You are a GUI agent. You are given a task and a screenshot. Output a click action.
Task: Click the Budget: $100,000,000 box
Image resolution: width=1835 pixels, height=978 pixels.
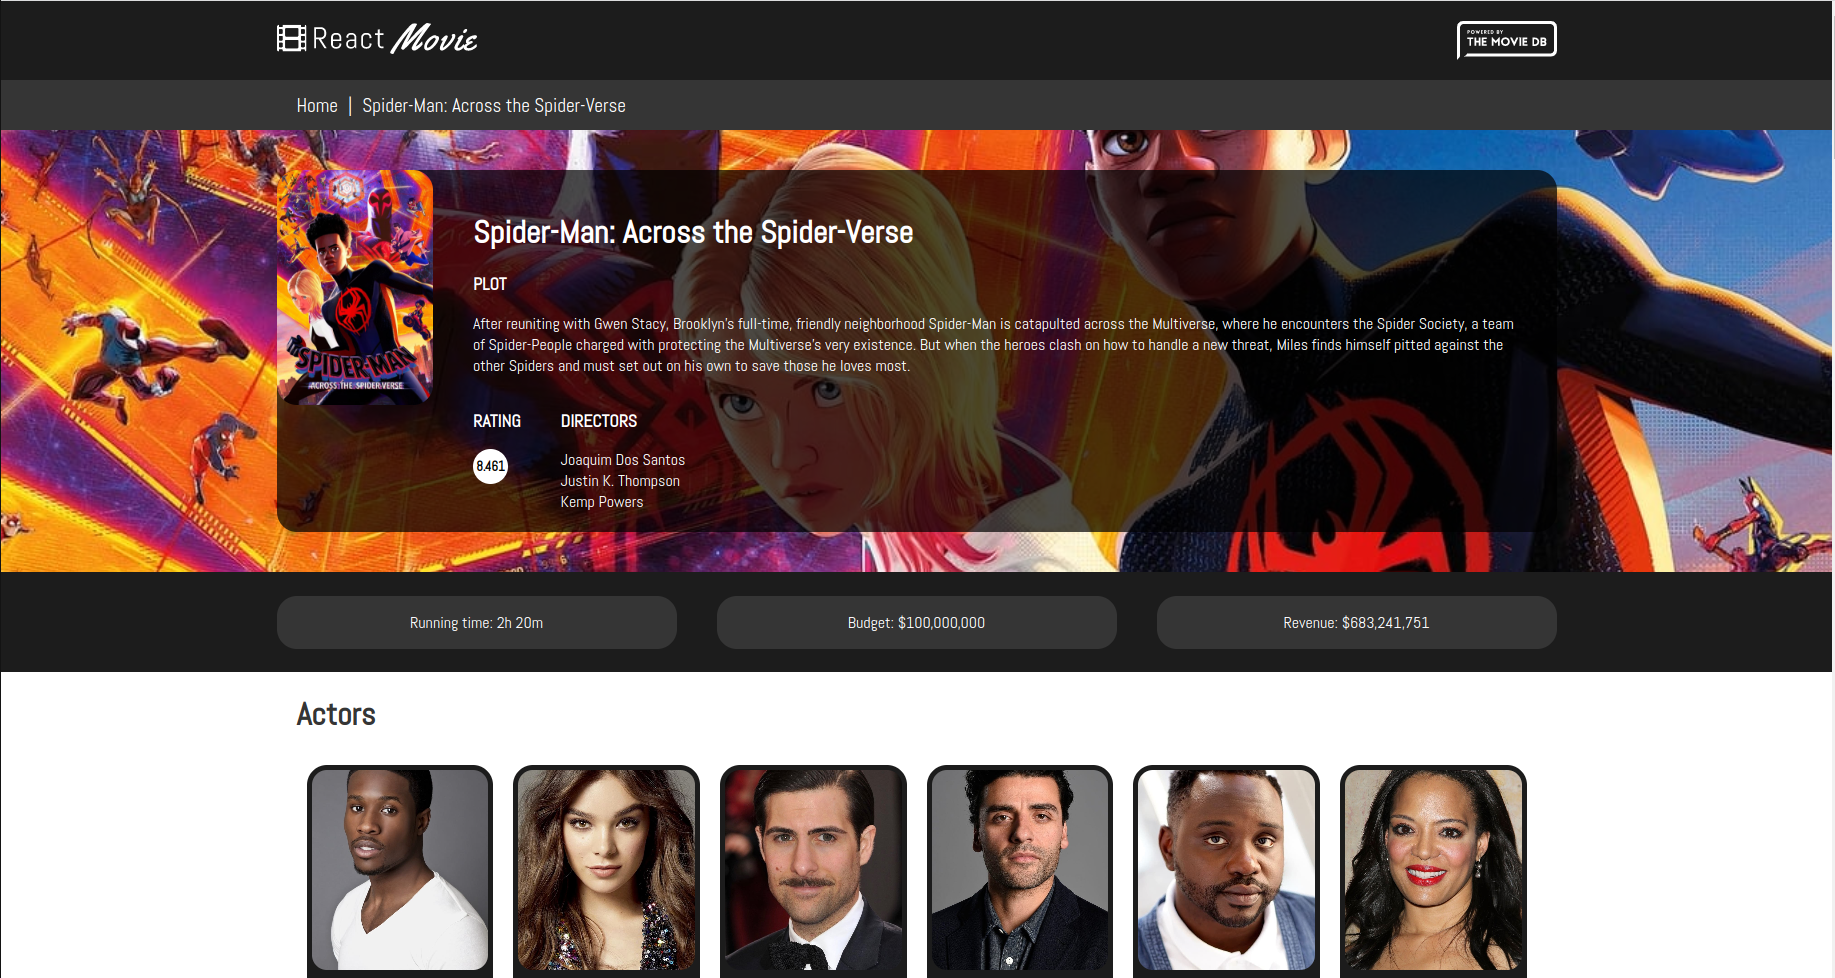tap(917, 623)
